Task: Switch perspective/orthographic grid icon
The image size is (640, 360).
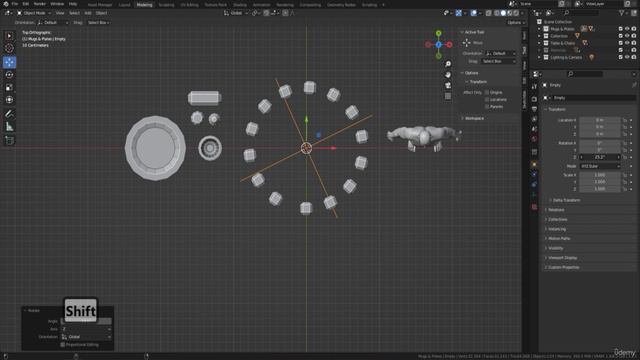Action: point(448,96)
